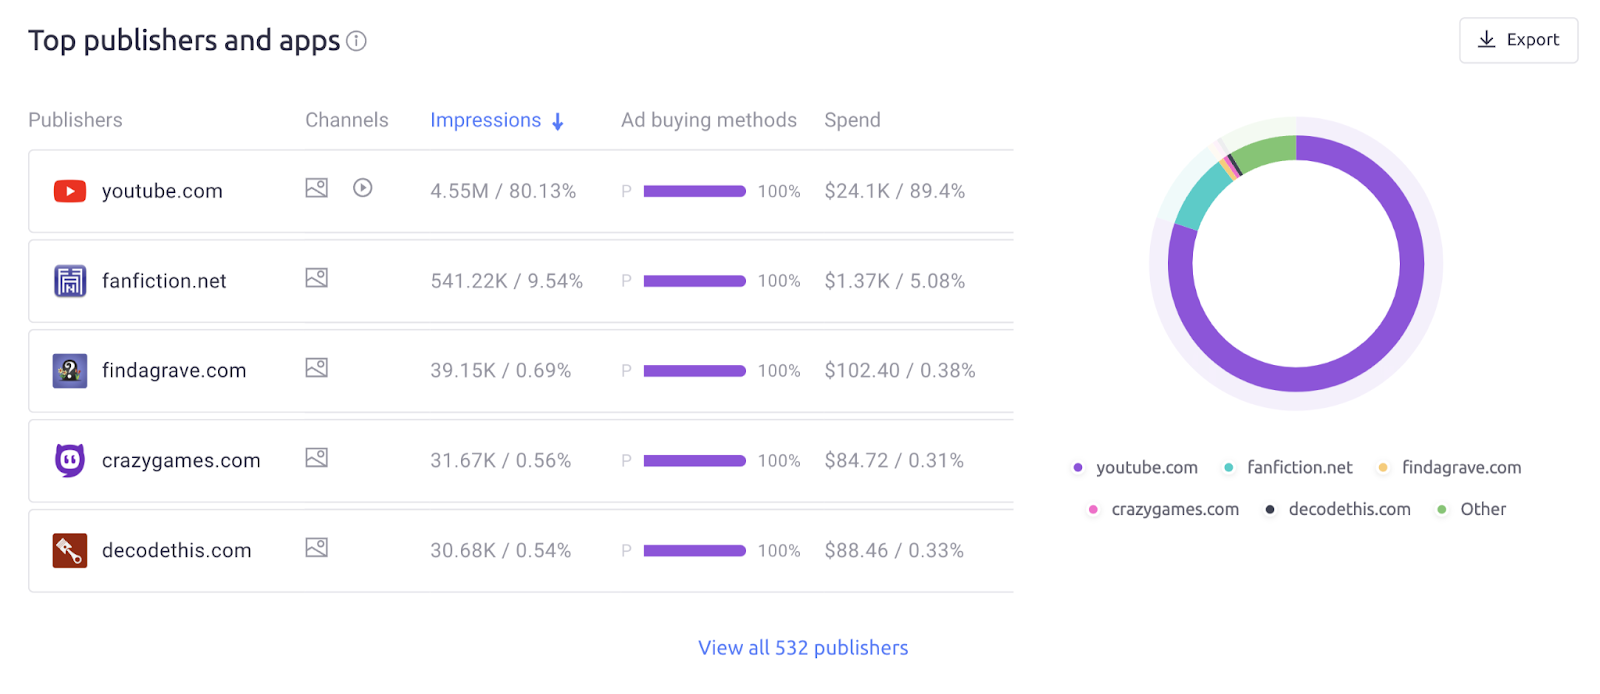Click the Publishers column header

[74, 120]
